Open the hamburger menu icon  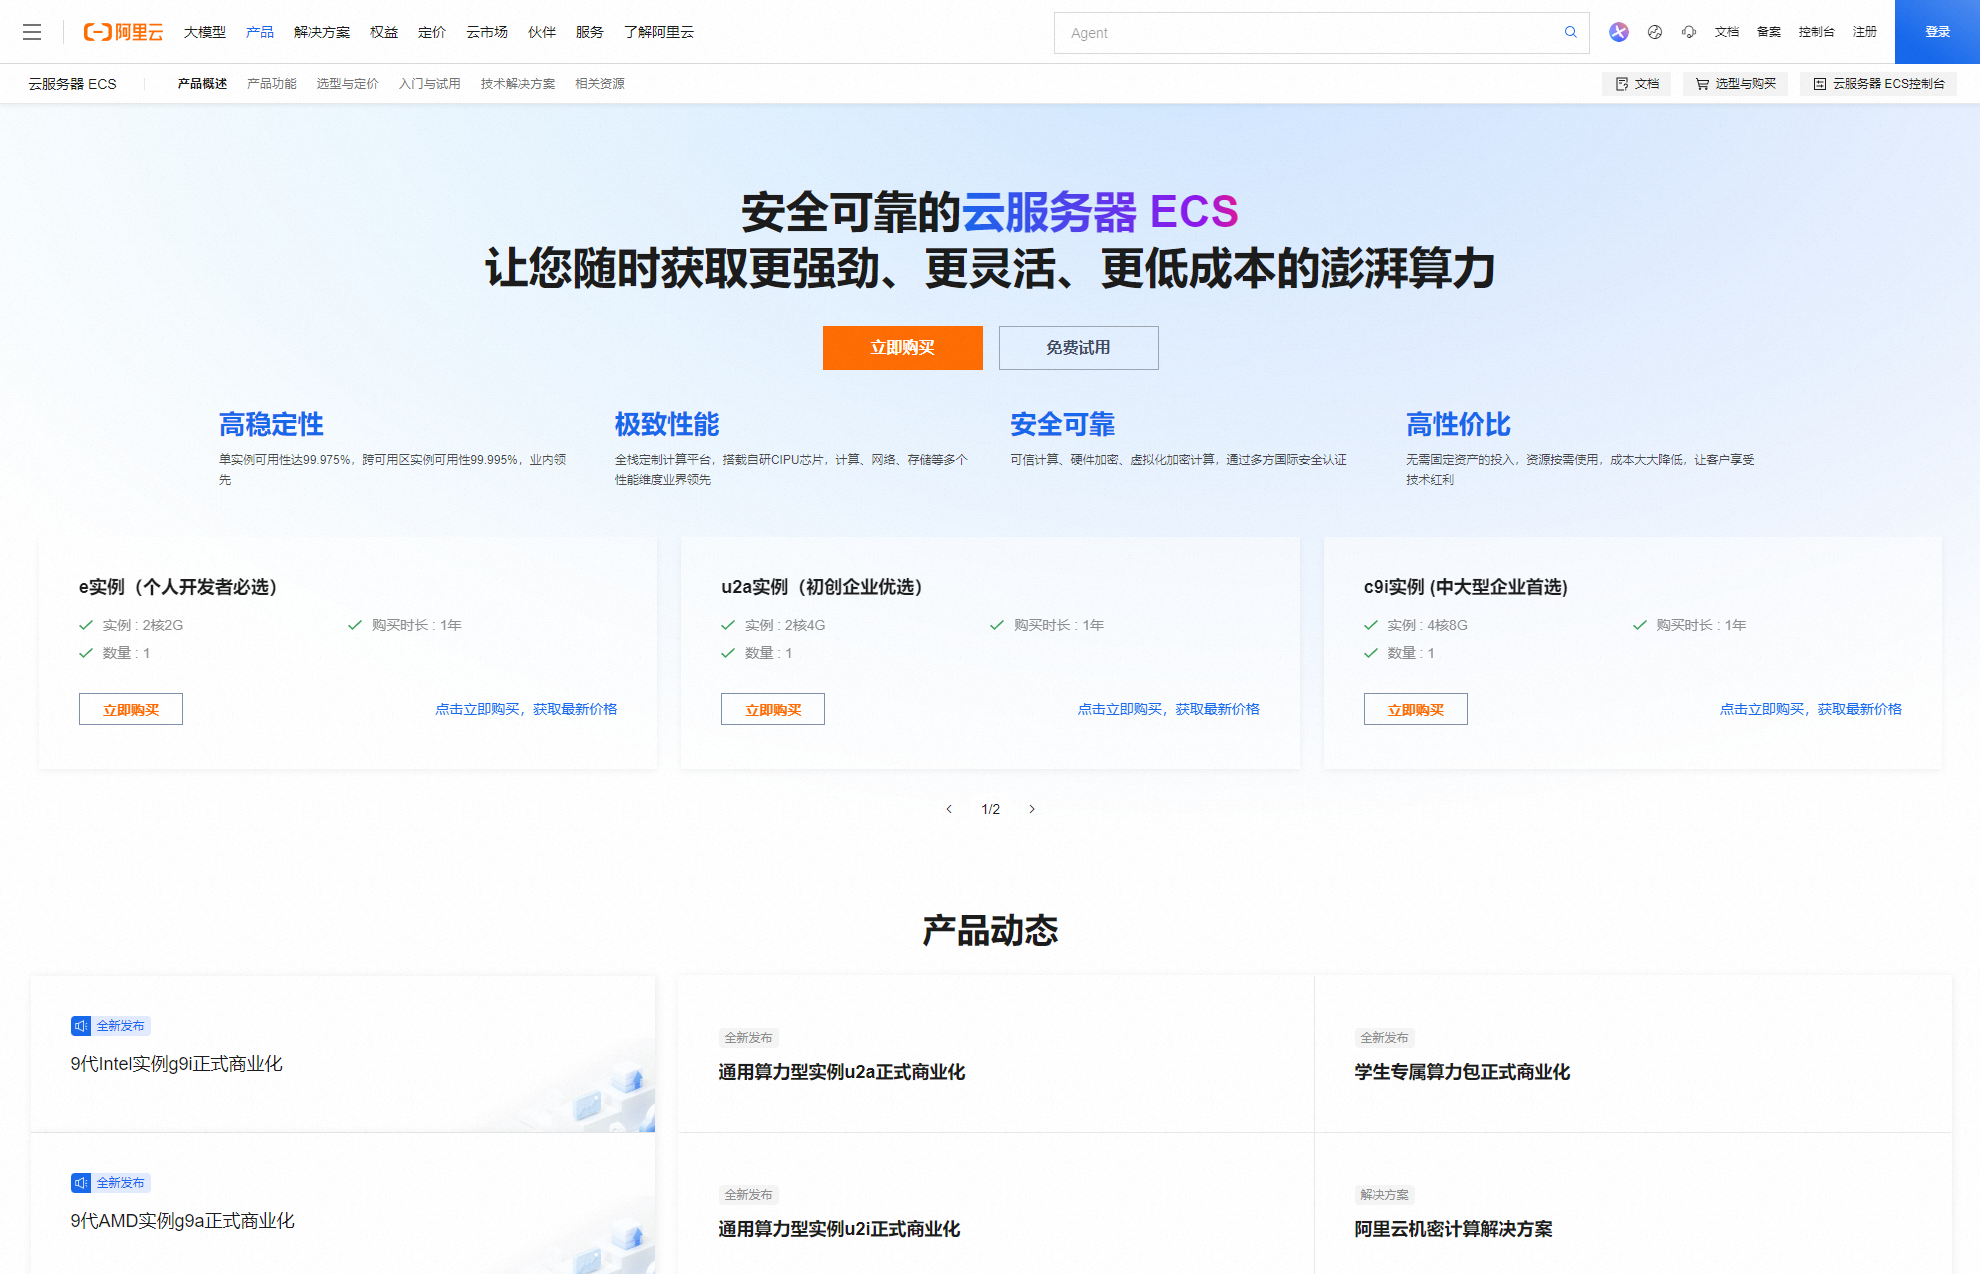[32, 32]
